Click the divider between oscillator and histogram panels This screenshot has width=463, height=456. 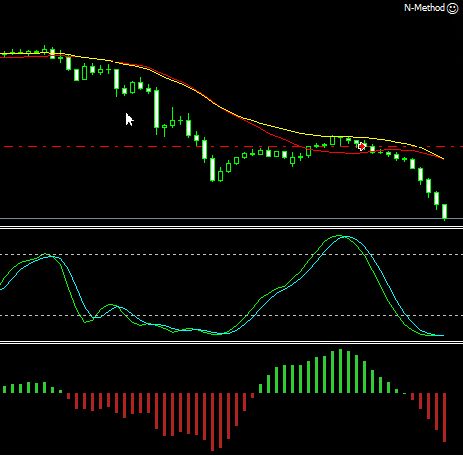tap(231, 342)
